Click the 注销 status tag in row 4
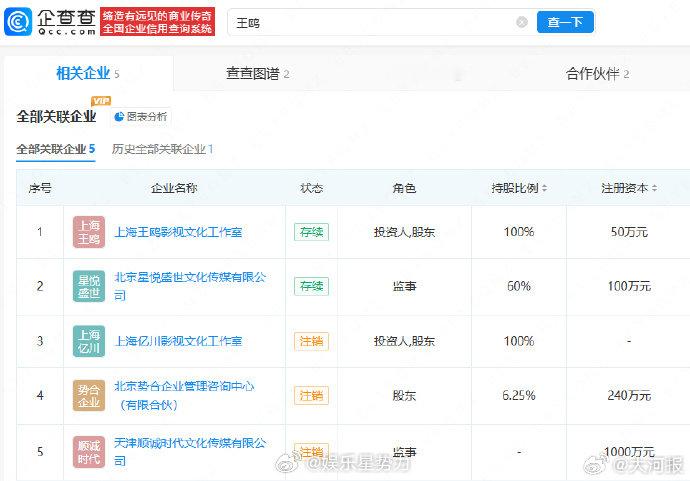 click(x=311, y=395)
